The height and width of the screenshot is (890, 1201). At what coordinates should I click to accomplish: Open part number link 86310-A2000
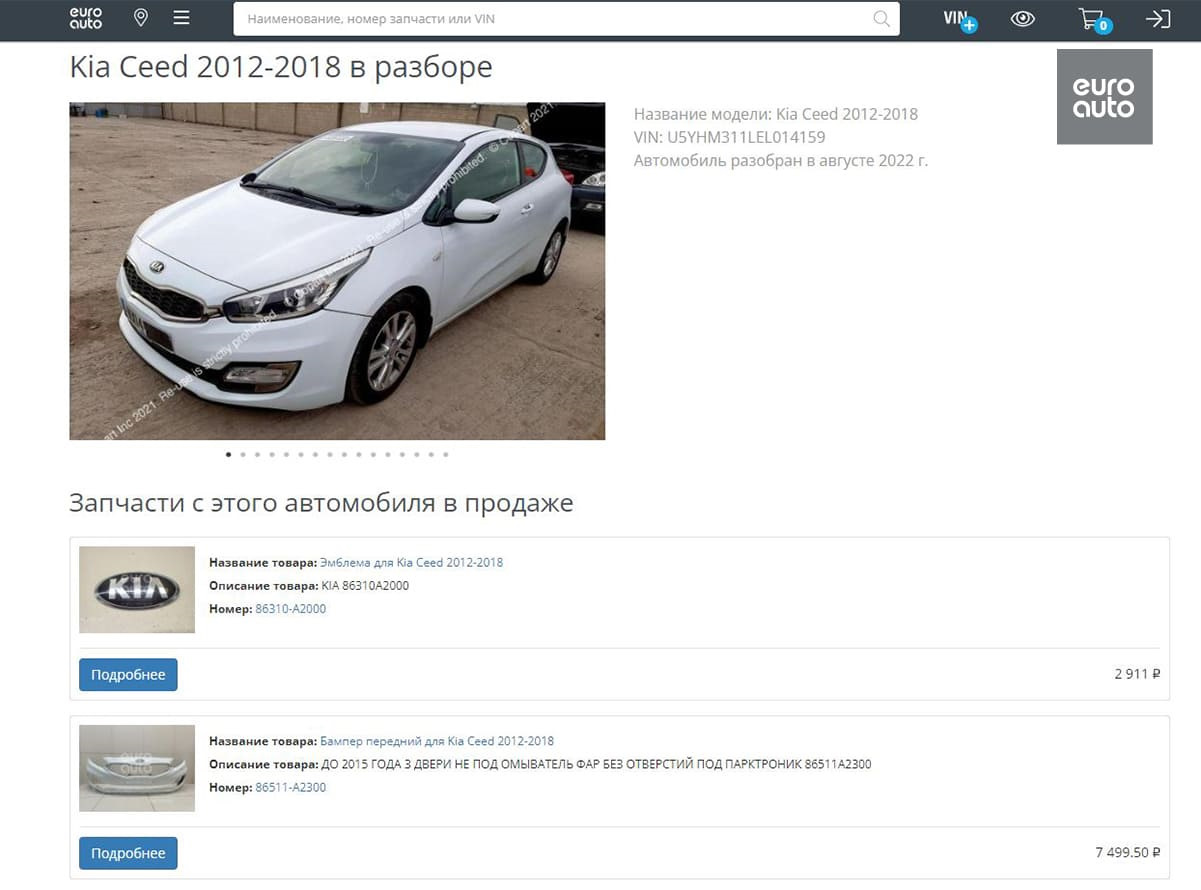(290, 608)
